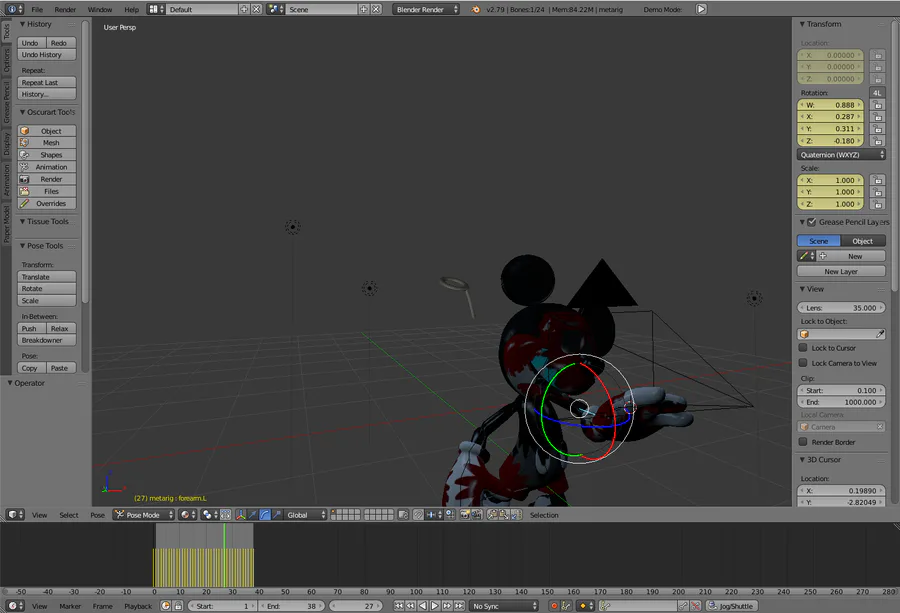Enable the Lock Camera to View checkbox
The image size is (900, 613).
coord(803,363)
